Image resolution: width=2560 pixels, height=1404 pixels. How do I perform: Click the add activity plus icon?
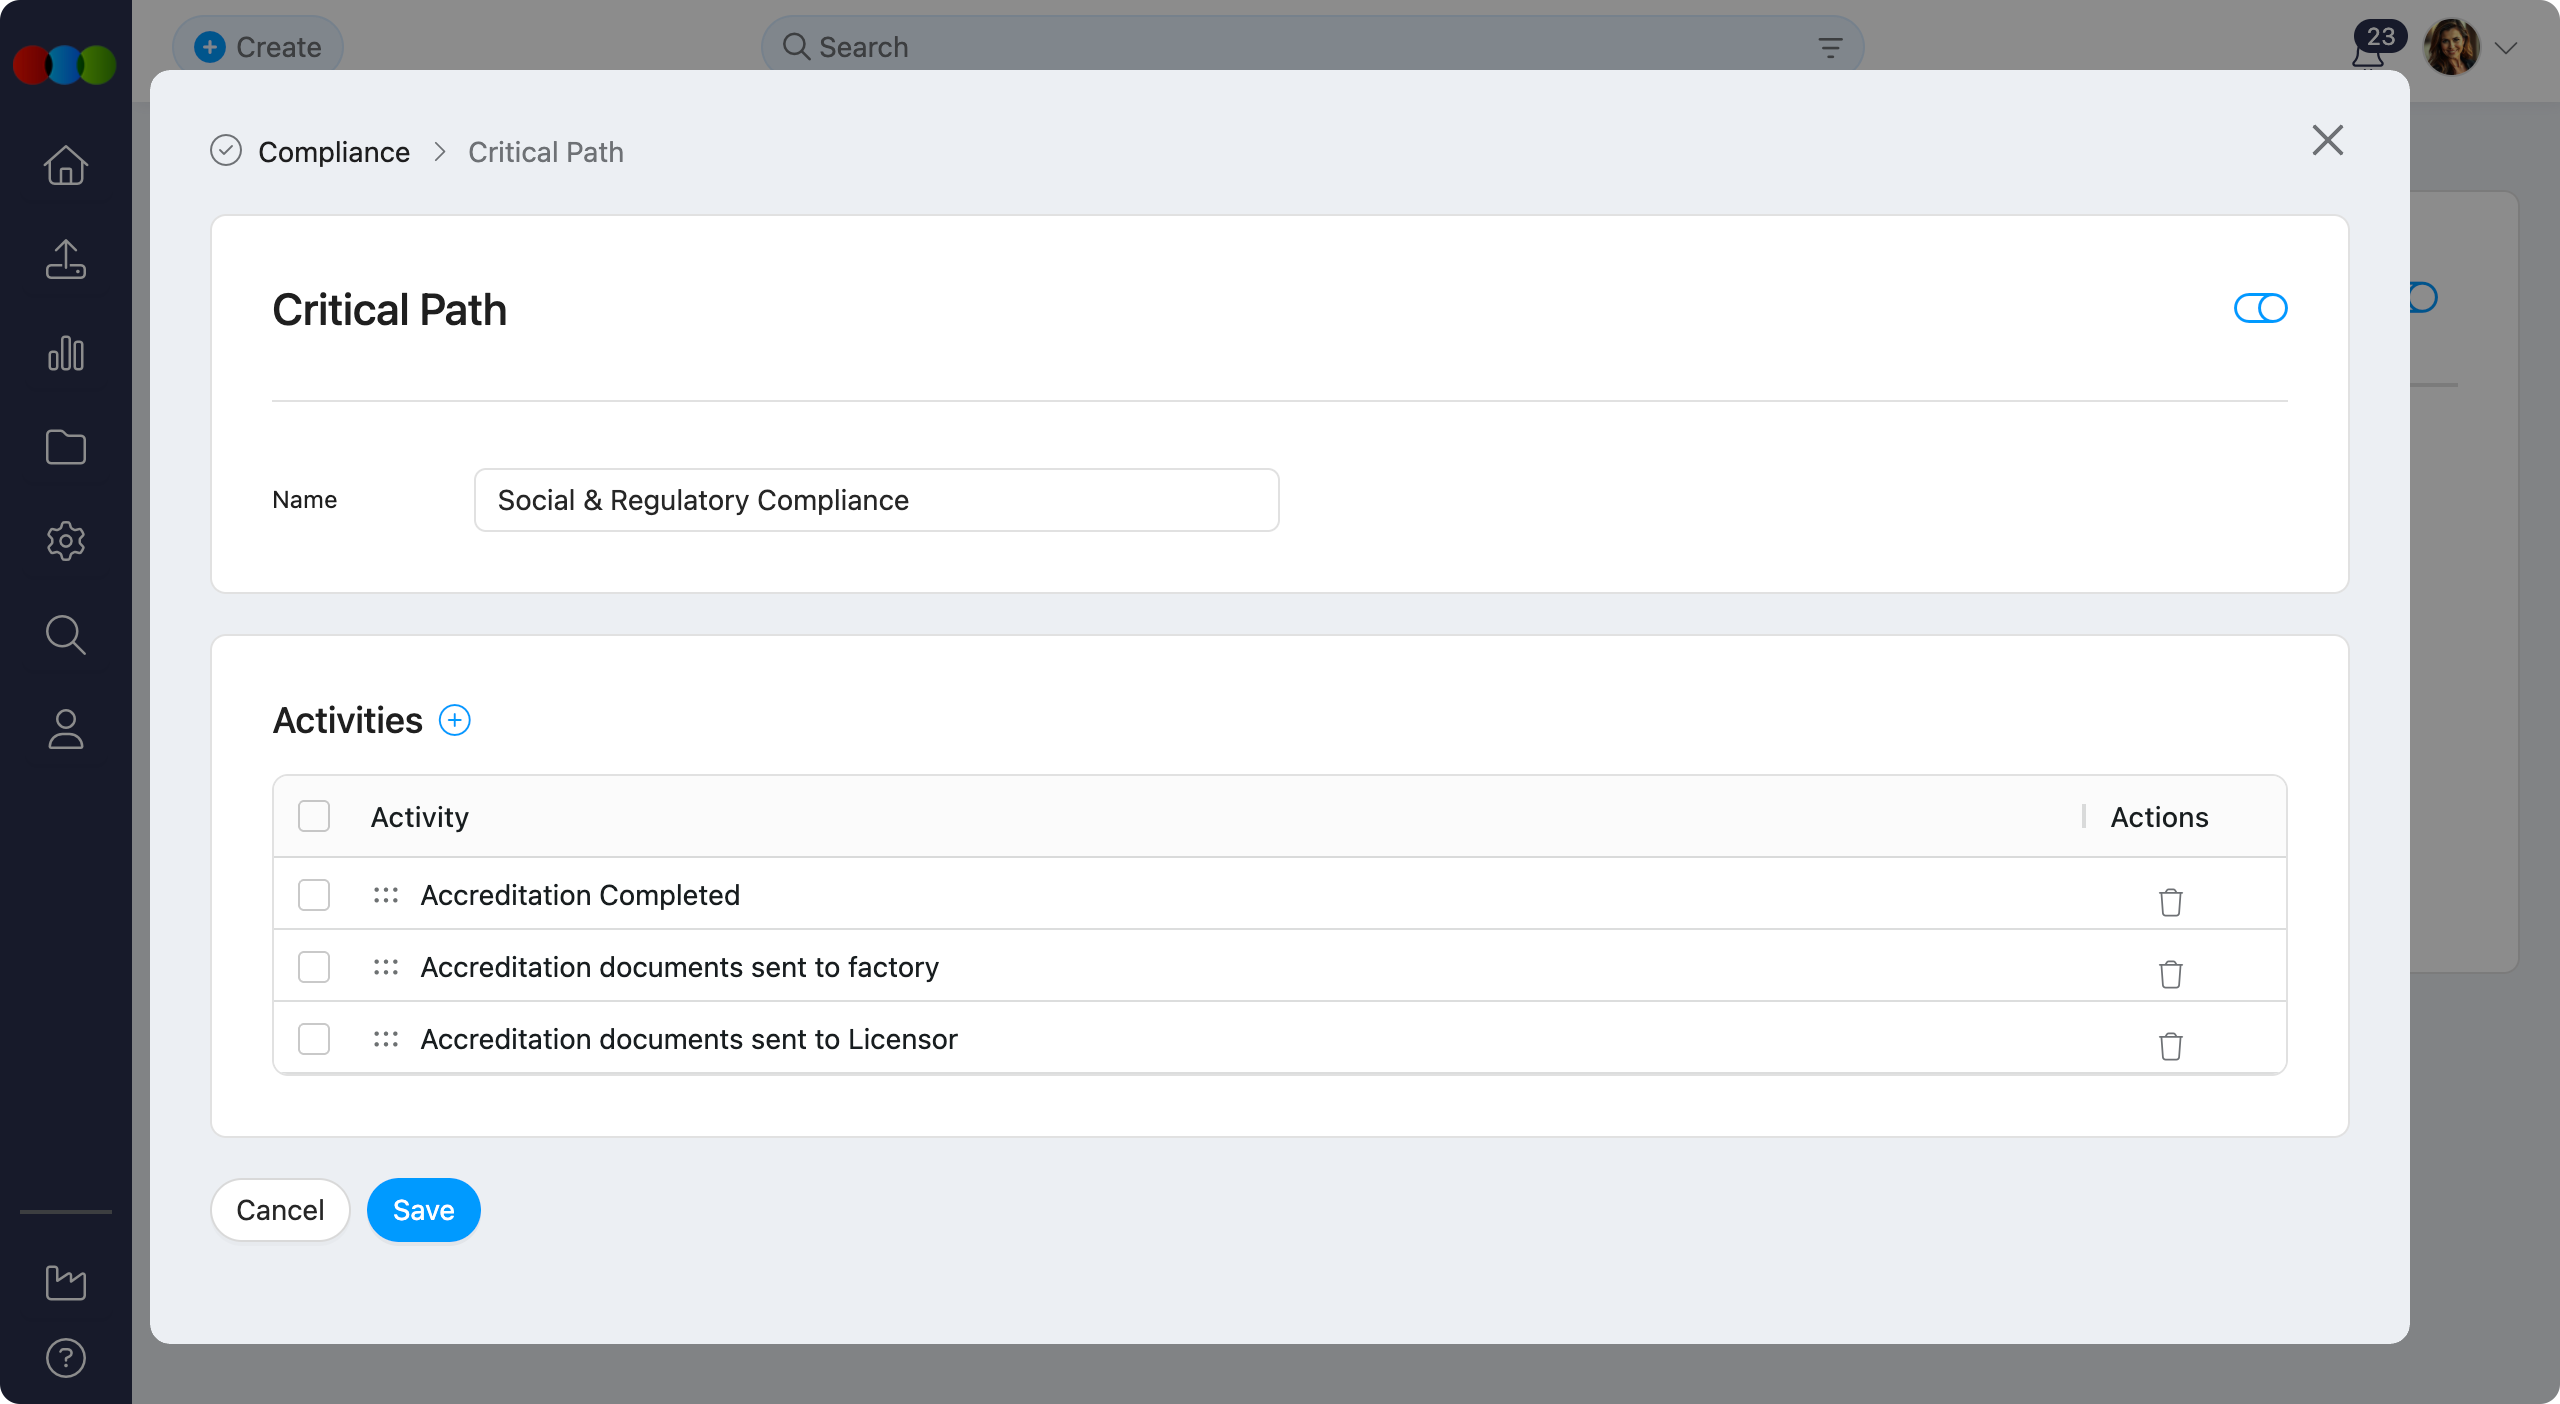click(455, 720)
